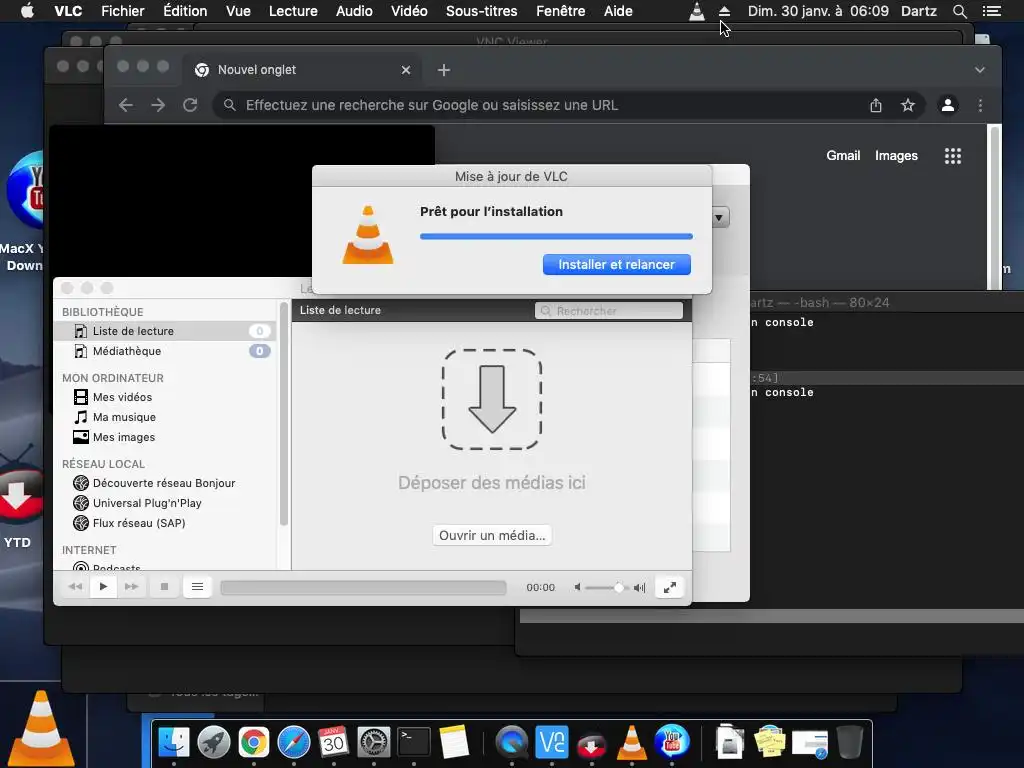Click Chrome share page icon
Viewport: 1024px width, 768px height.
pyautogui.click(x=876, y=105)
